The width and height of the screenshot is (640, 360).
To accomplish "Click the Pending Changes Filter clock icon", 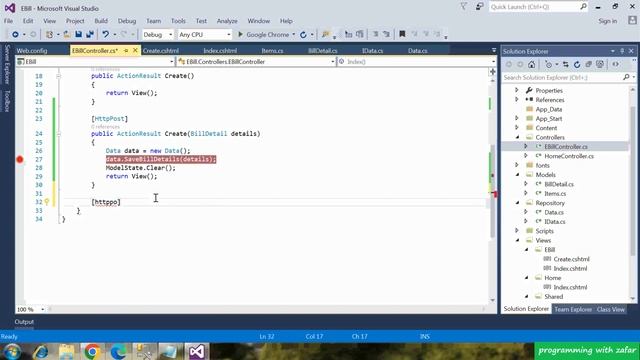I will 549,64.
